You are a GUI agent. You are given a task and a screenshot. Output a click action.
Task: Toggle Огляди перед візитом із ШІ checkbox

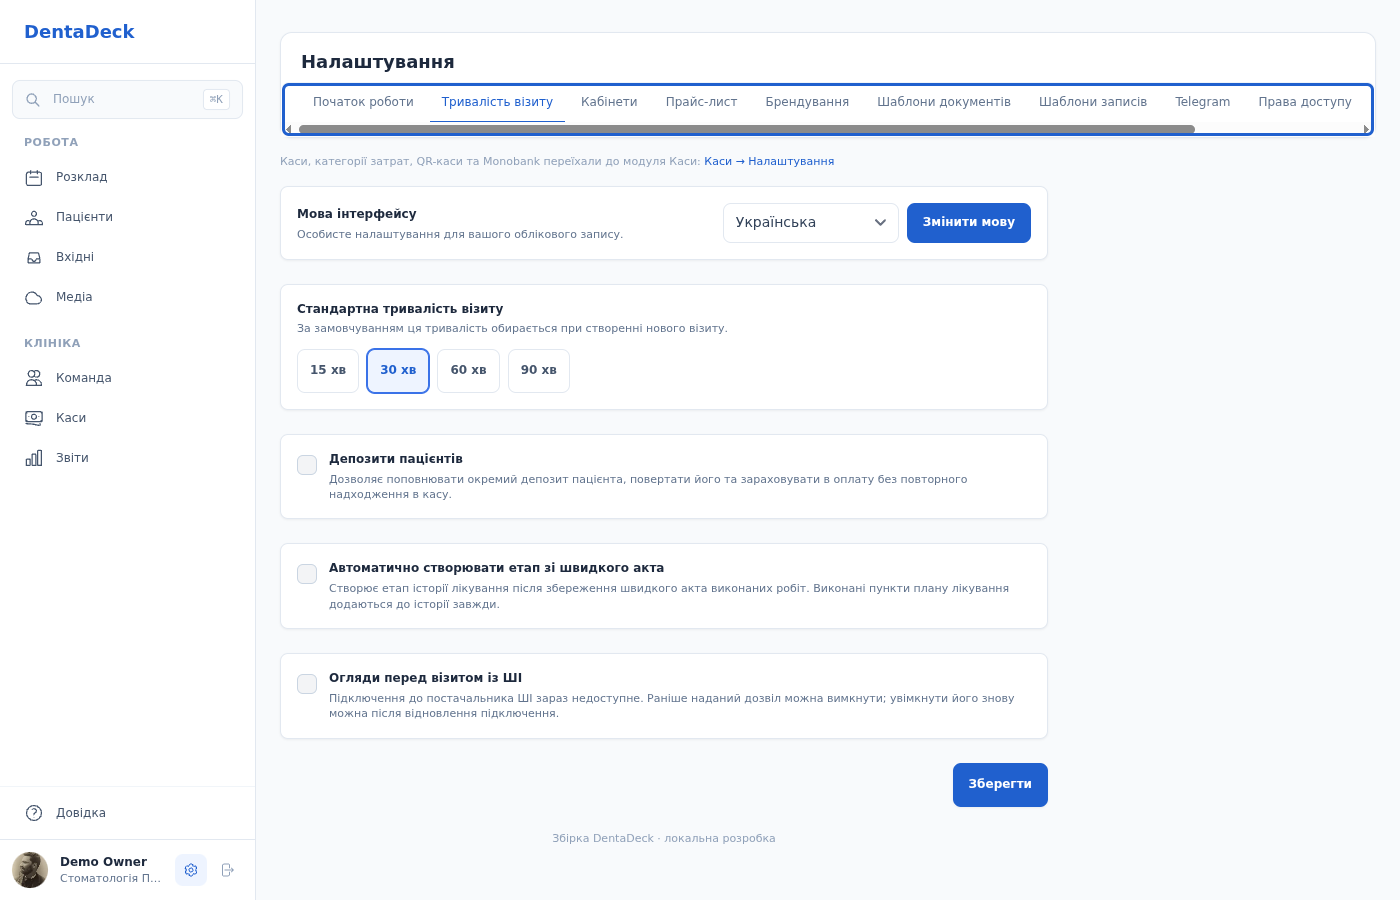click(307, 684)
